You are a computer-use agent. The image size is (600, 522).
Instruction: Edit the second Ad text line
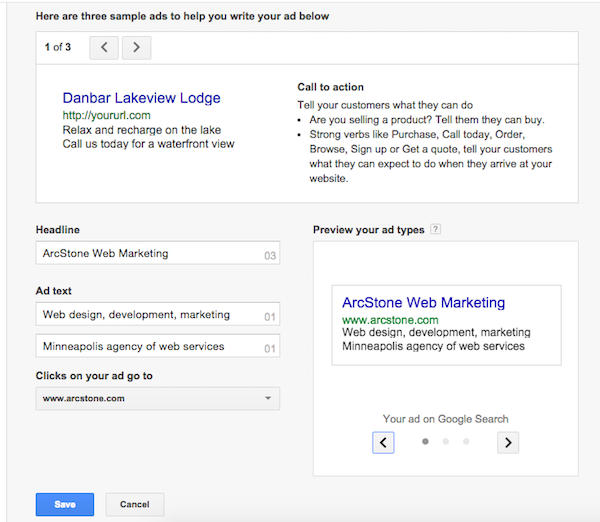[x=158, y=346]
